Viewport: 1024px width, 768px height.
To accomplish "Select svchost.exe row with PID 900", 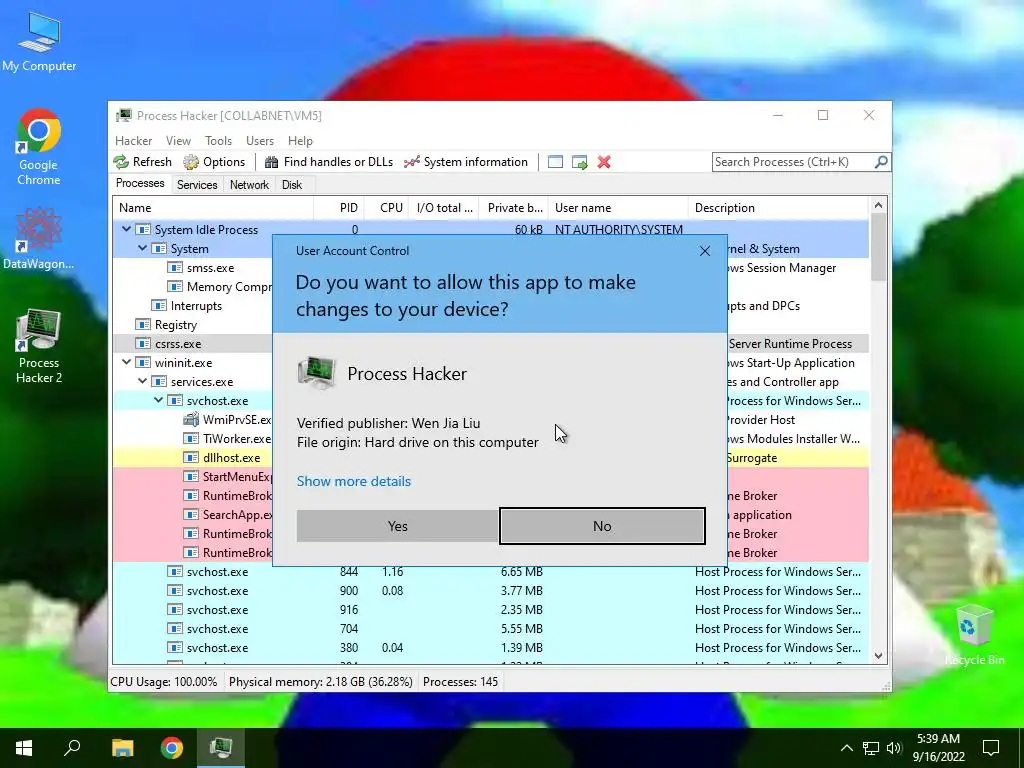I will coord(491,590).
